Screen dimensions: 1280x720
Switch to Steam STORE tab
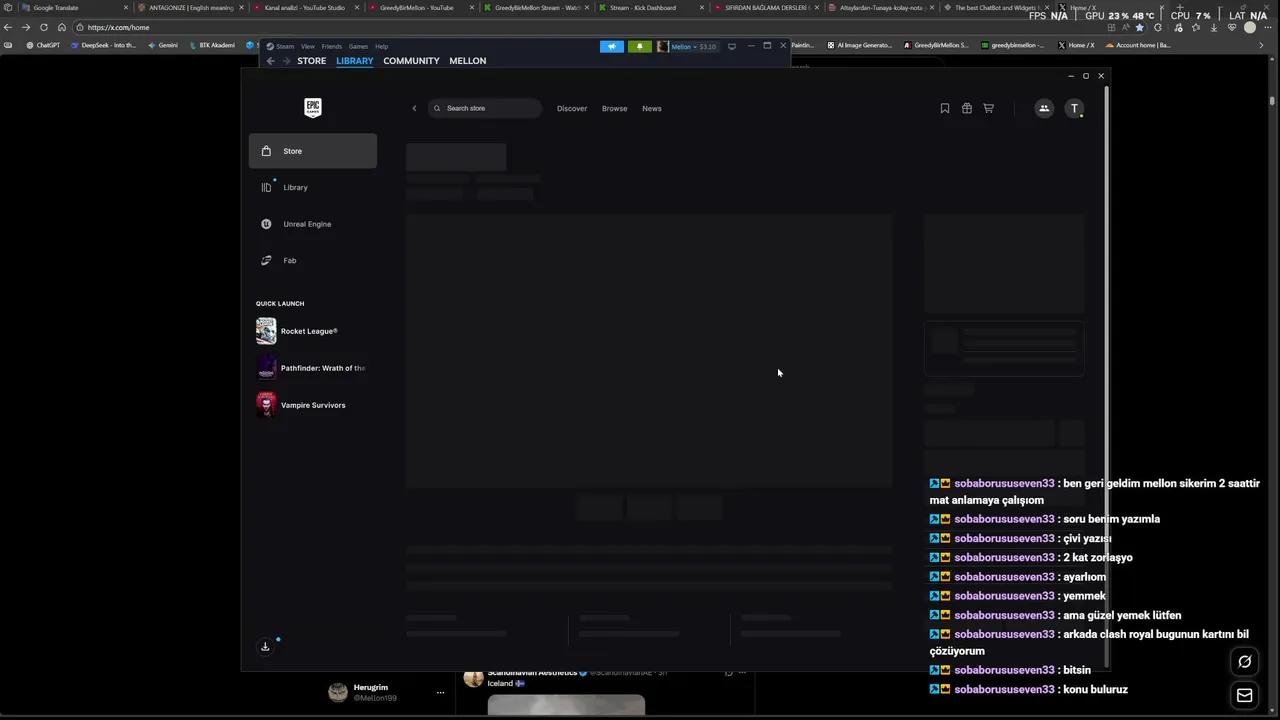(x=312, y=61)
